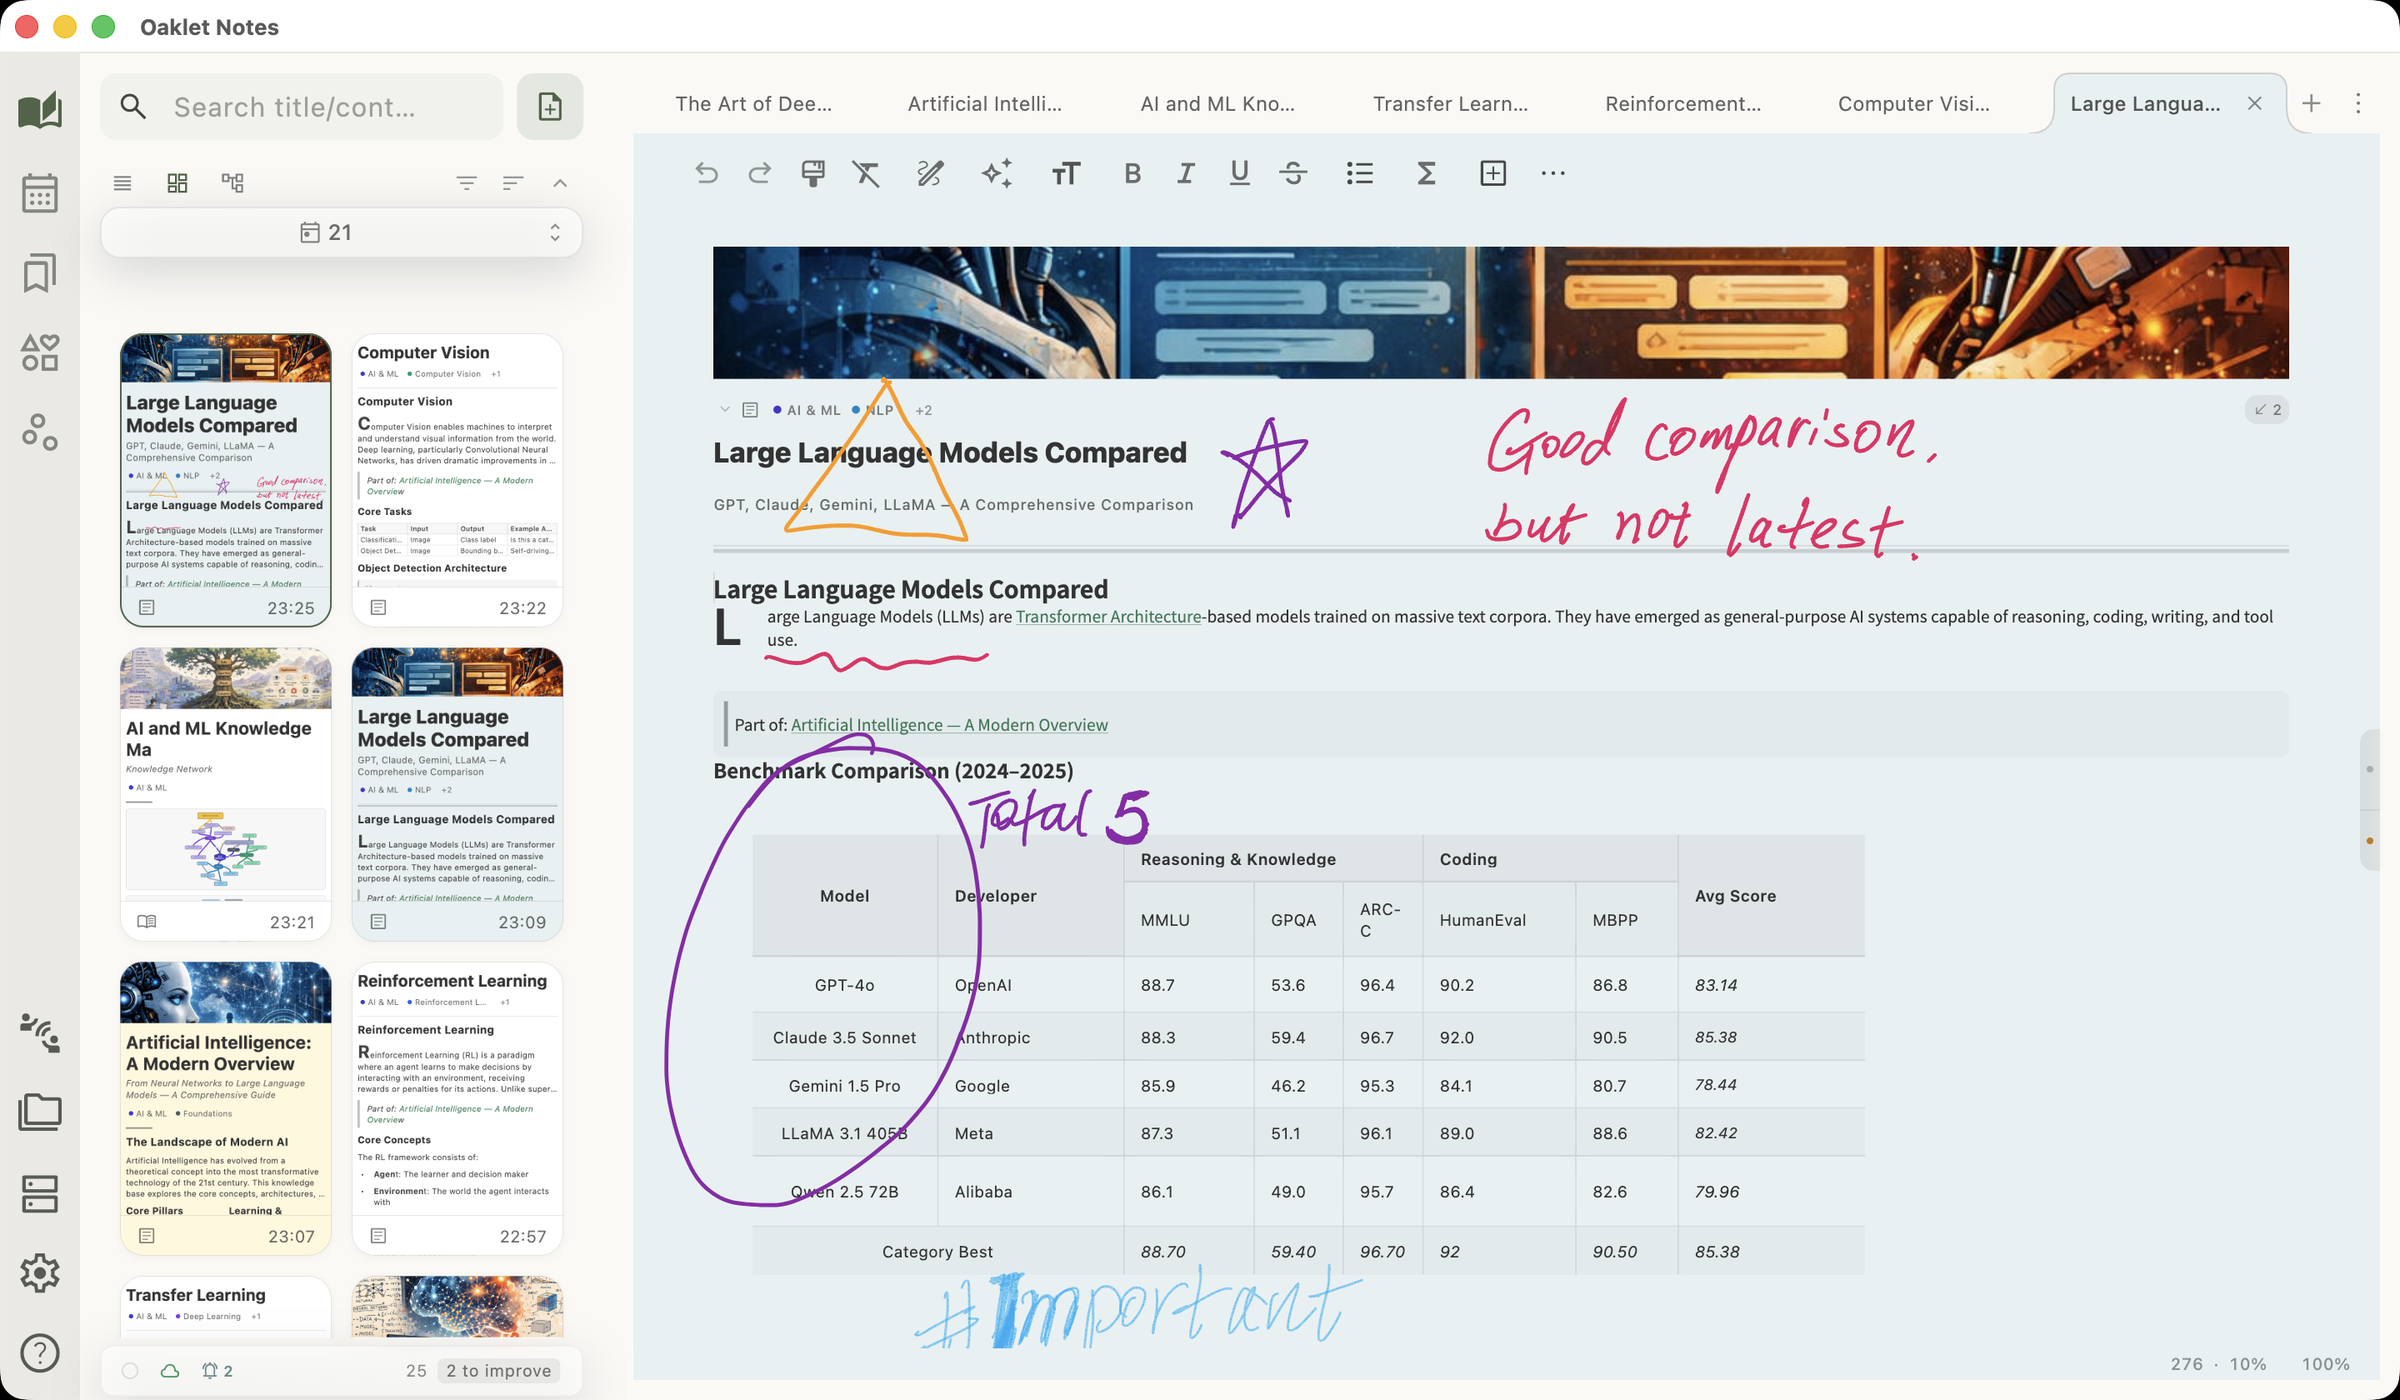Viewport: 2400px width, 1400px height.
Task: Toggle strikethrough formatting
Action: point(1293,173)
